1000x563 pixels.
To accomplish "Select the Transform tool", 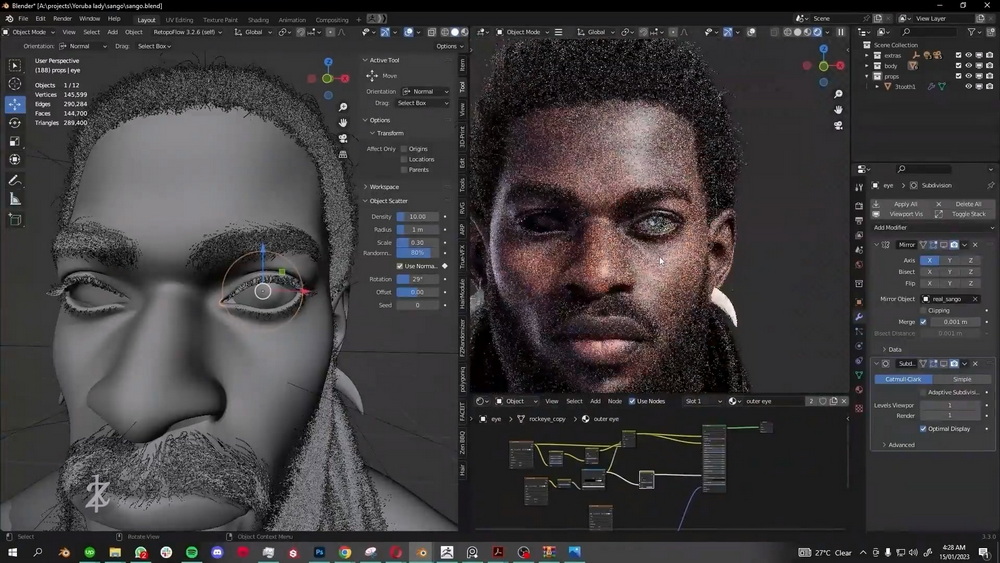I will [x=15, y=159].
